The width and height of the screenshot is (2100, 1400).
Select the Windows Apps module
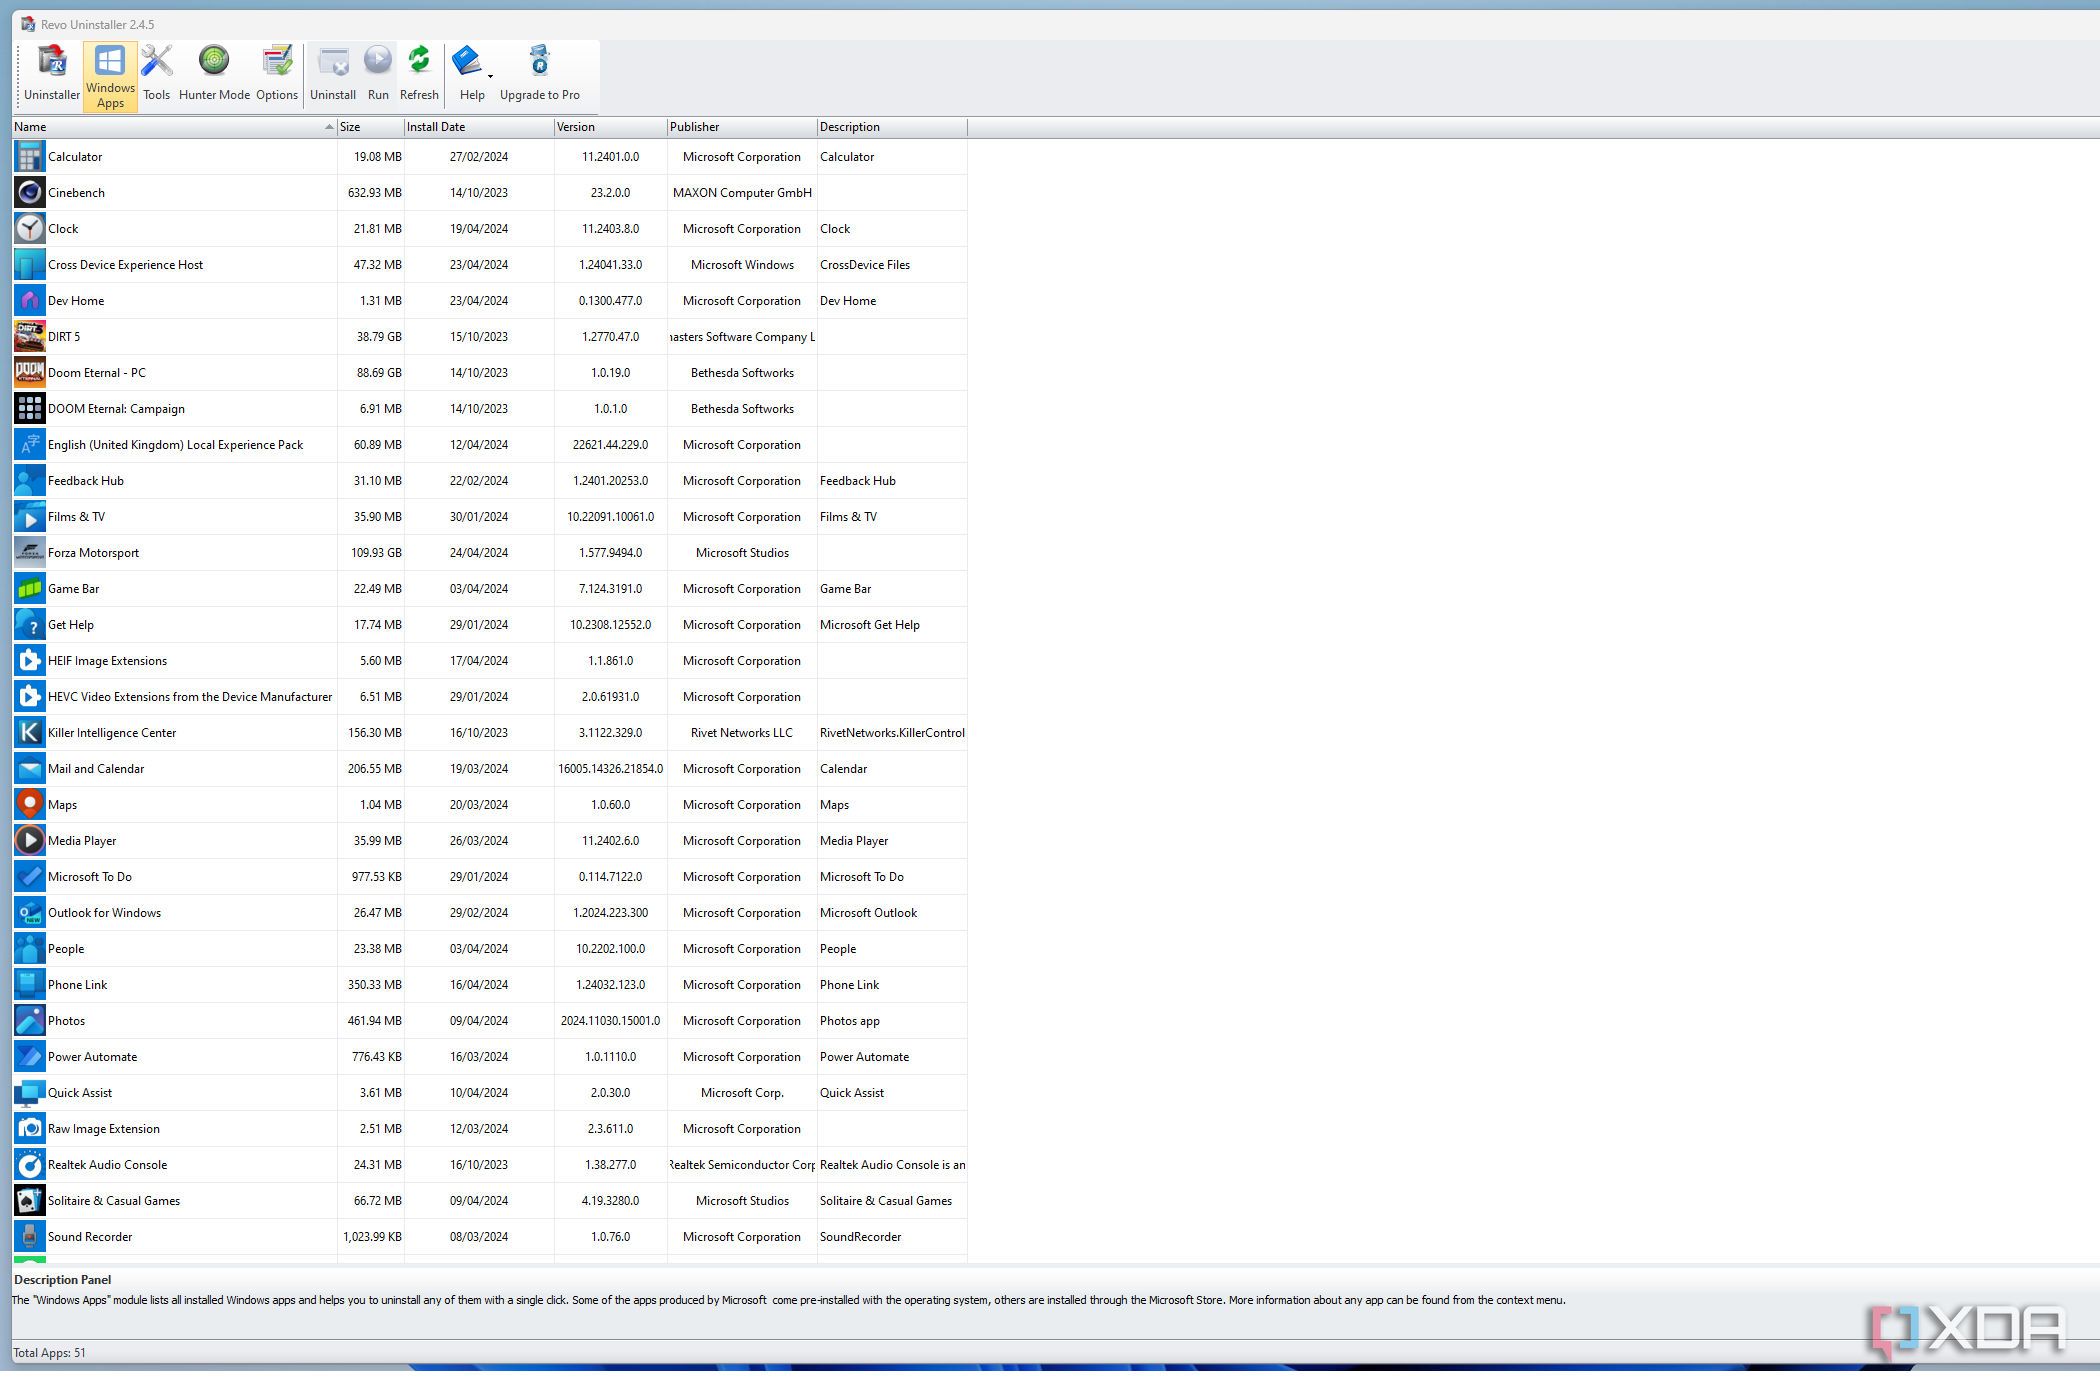click(110, 77)
